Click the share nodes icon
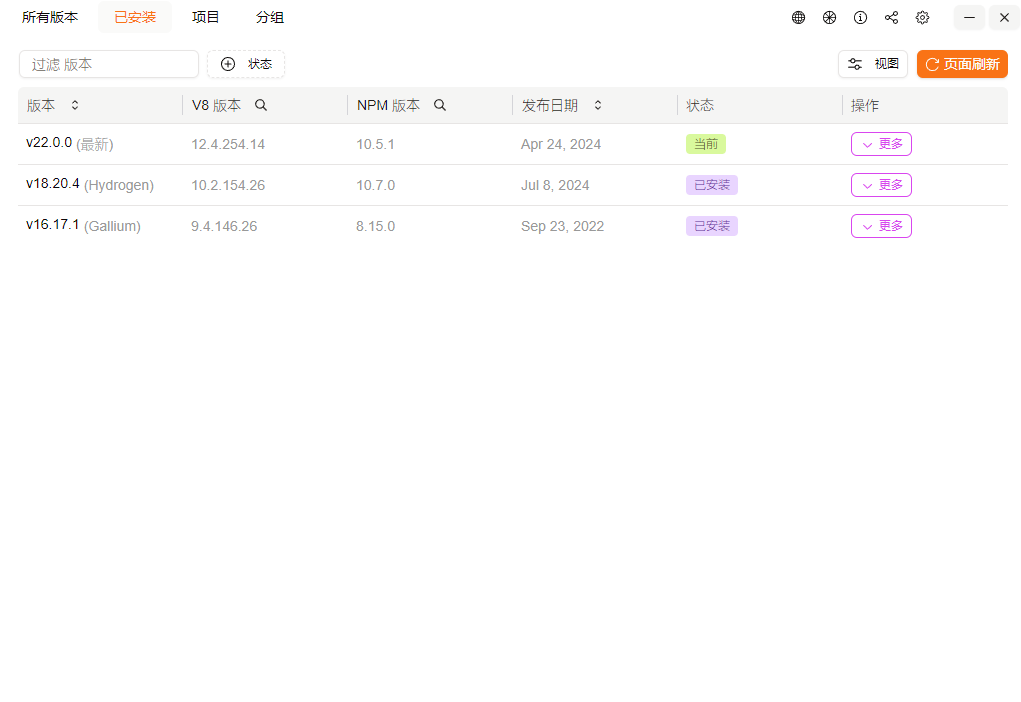 891,18
